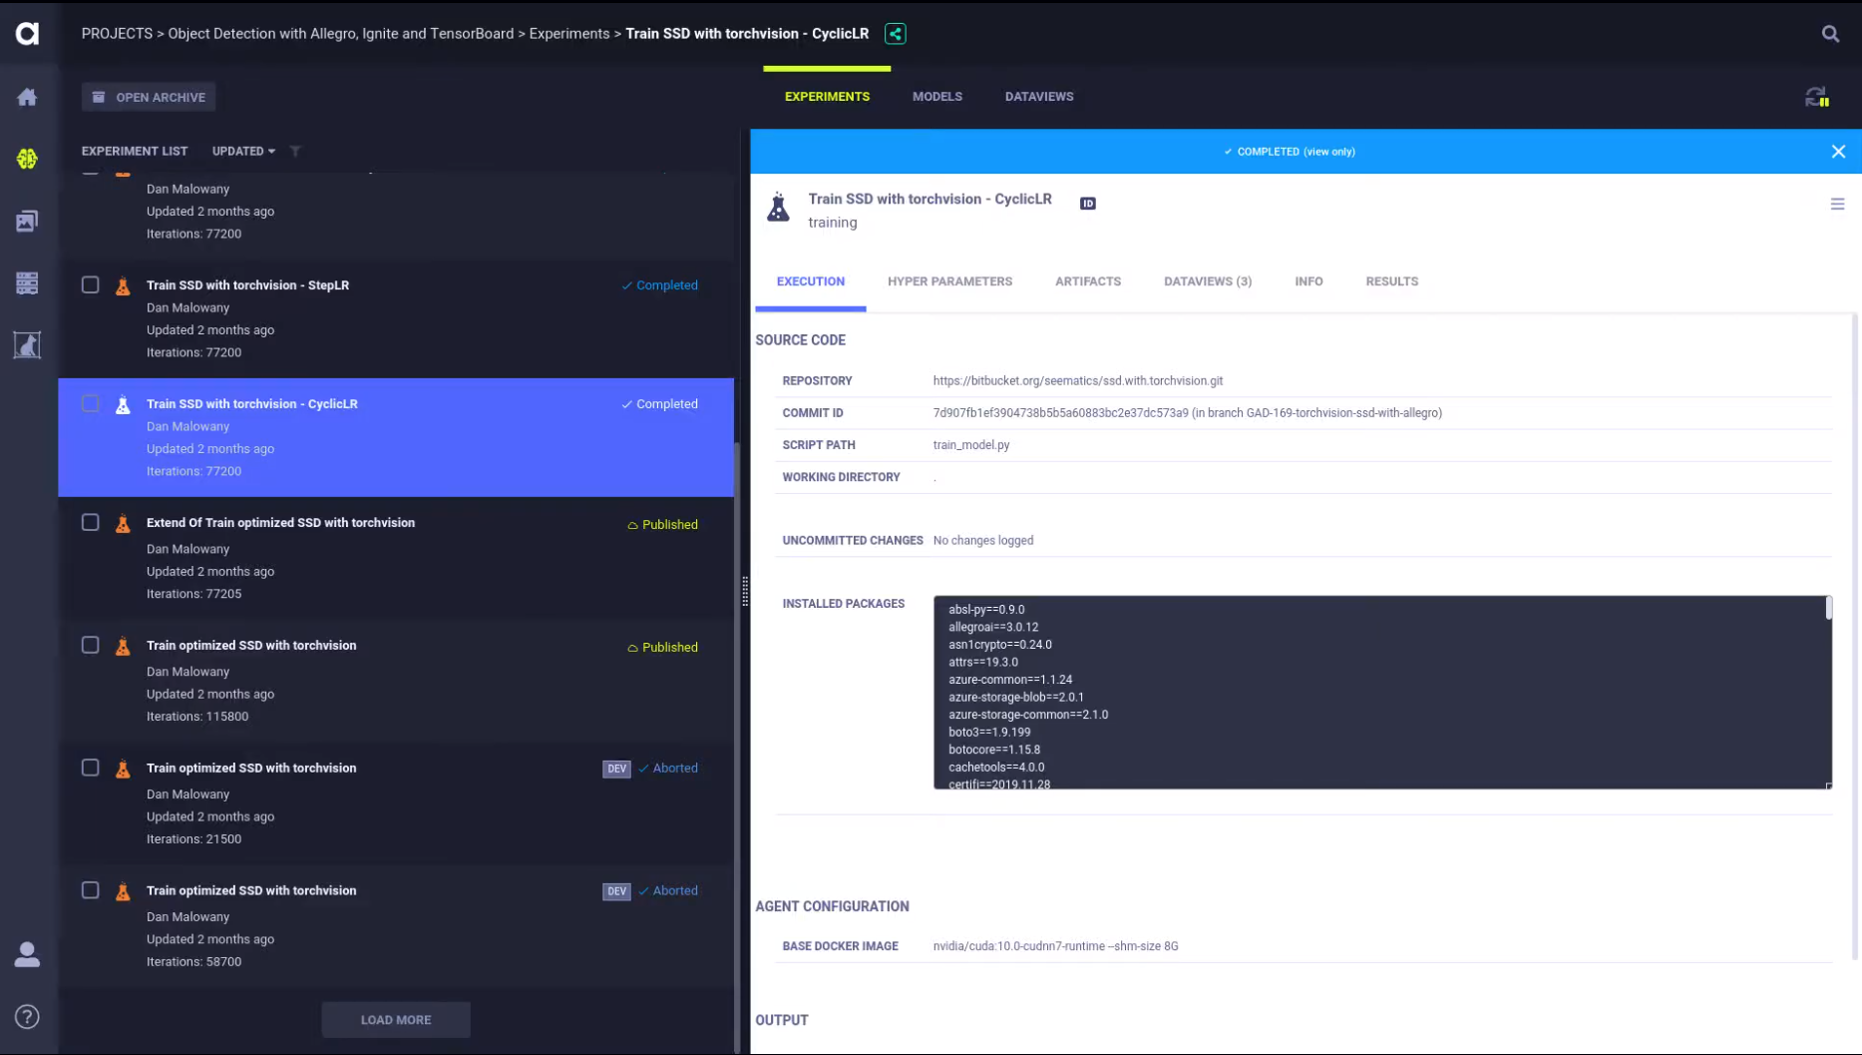Click the allegroai==3.0.12 package line

[x=993, y=627]
